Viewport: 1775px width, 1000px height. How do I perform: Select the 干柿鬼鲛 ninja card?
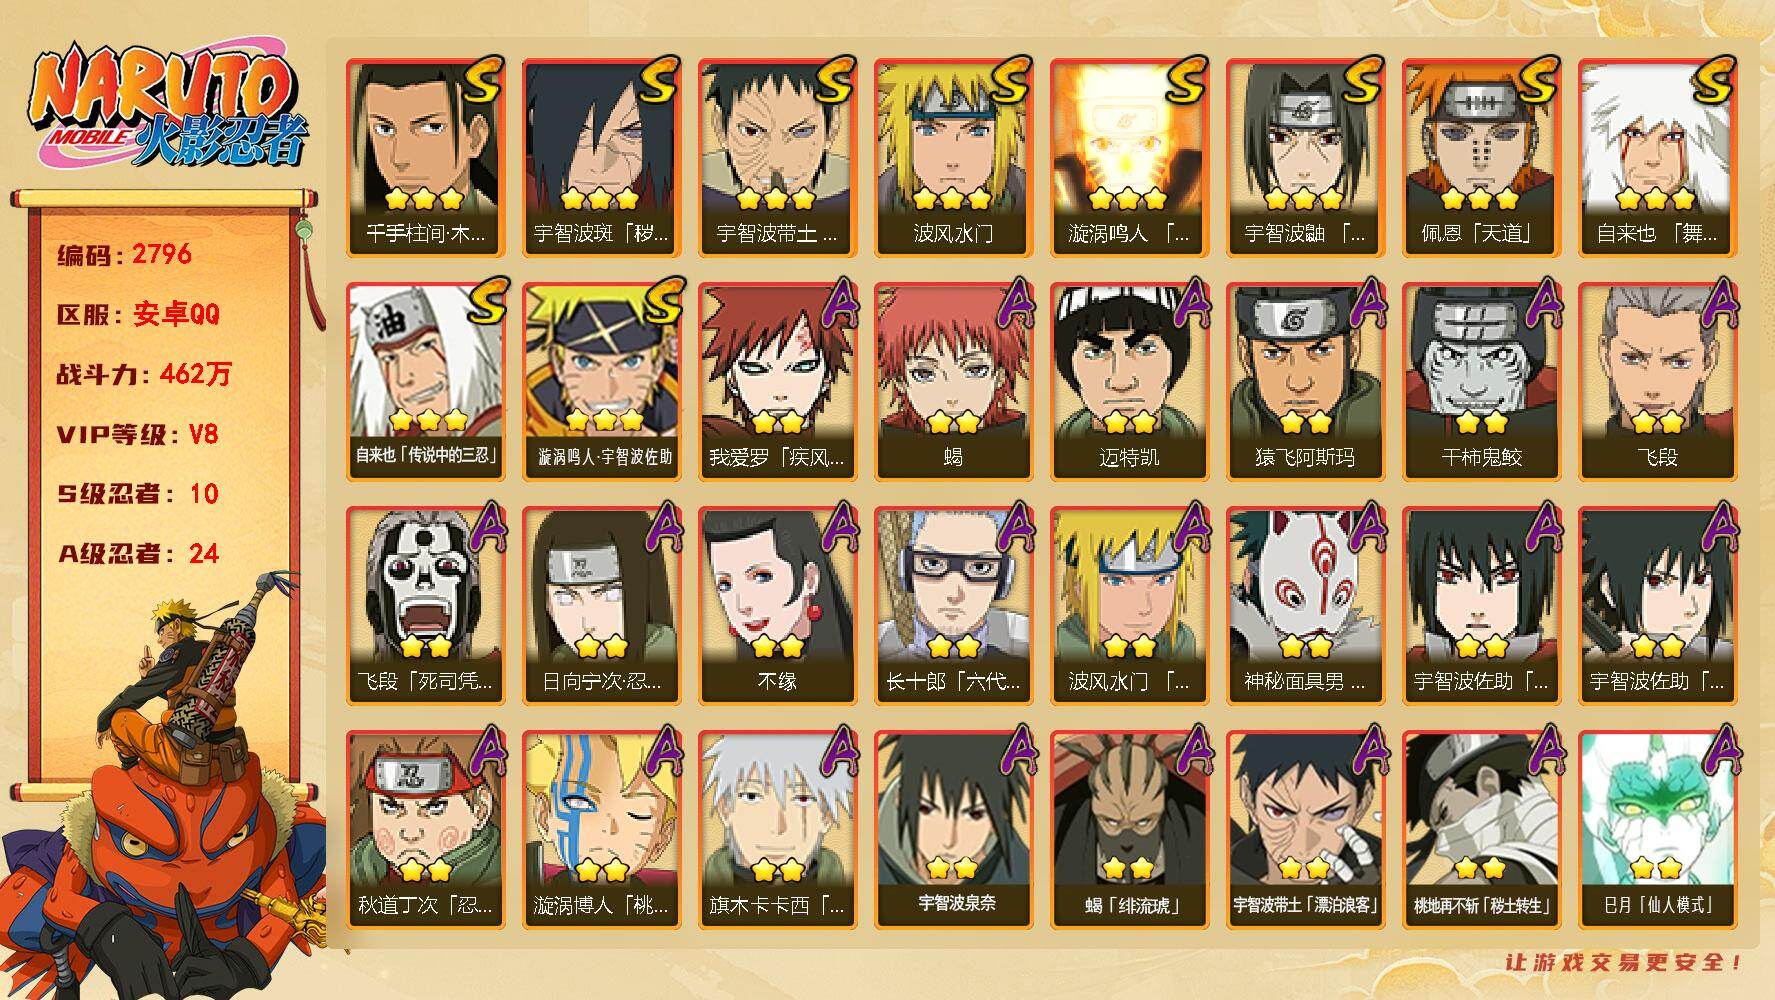point(1481,382)
